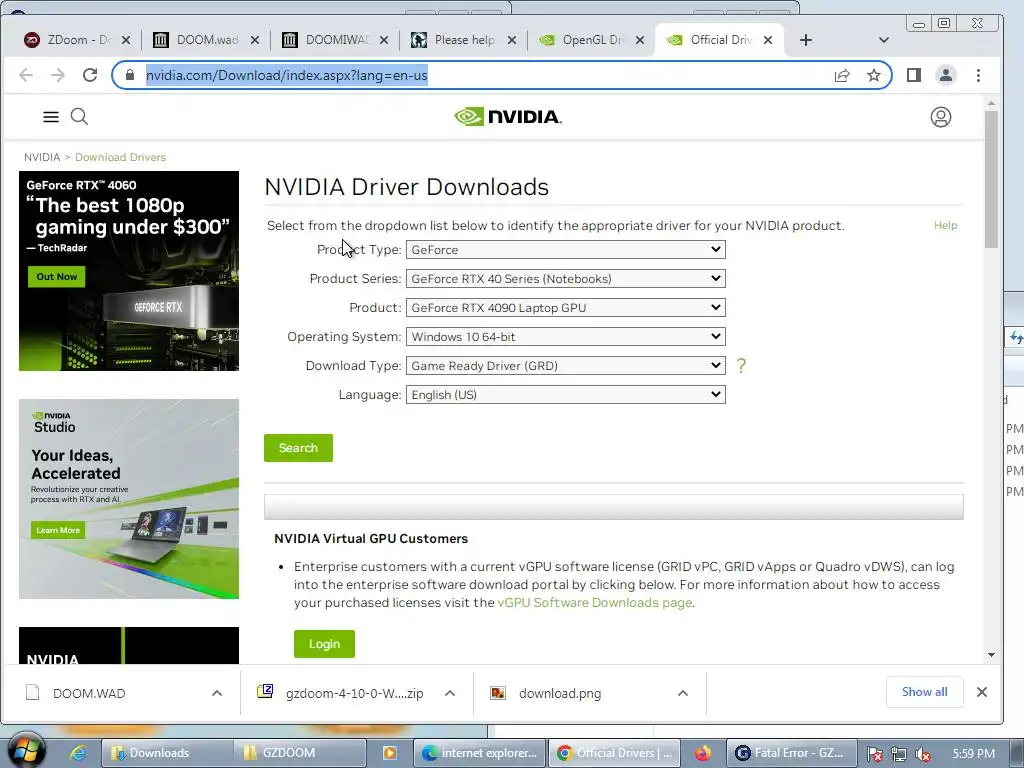The width and height of the screenshot is (1024, 768).
Task: Click the page vertical scrollbar thumb
Action: coord(991,180)
